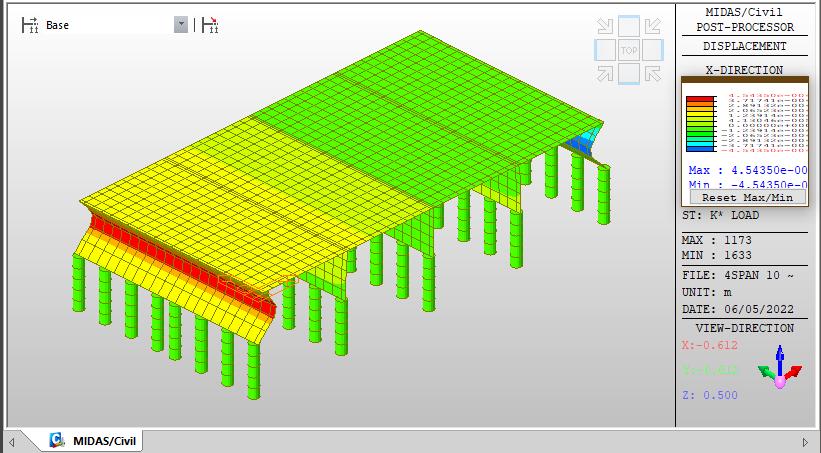Click the MIN : 1633 node text
This screenshot has width=821, height=453.
pos(717,255)
